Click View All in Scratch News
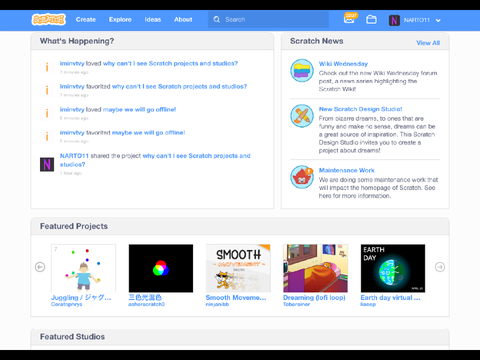This screenshot has width=480, height=360. point(428,43)
